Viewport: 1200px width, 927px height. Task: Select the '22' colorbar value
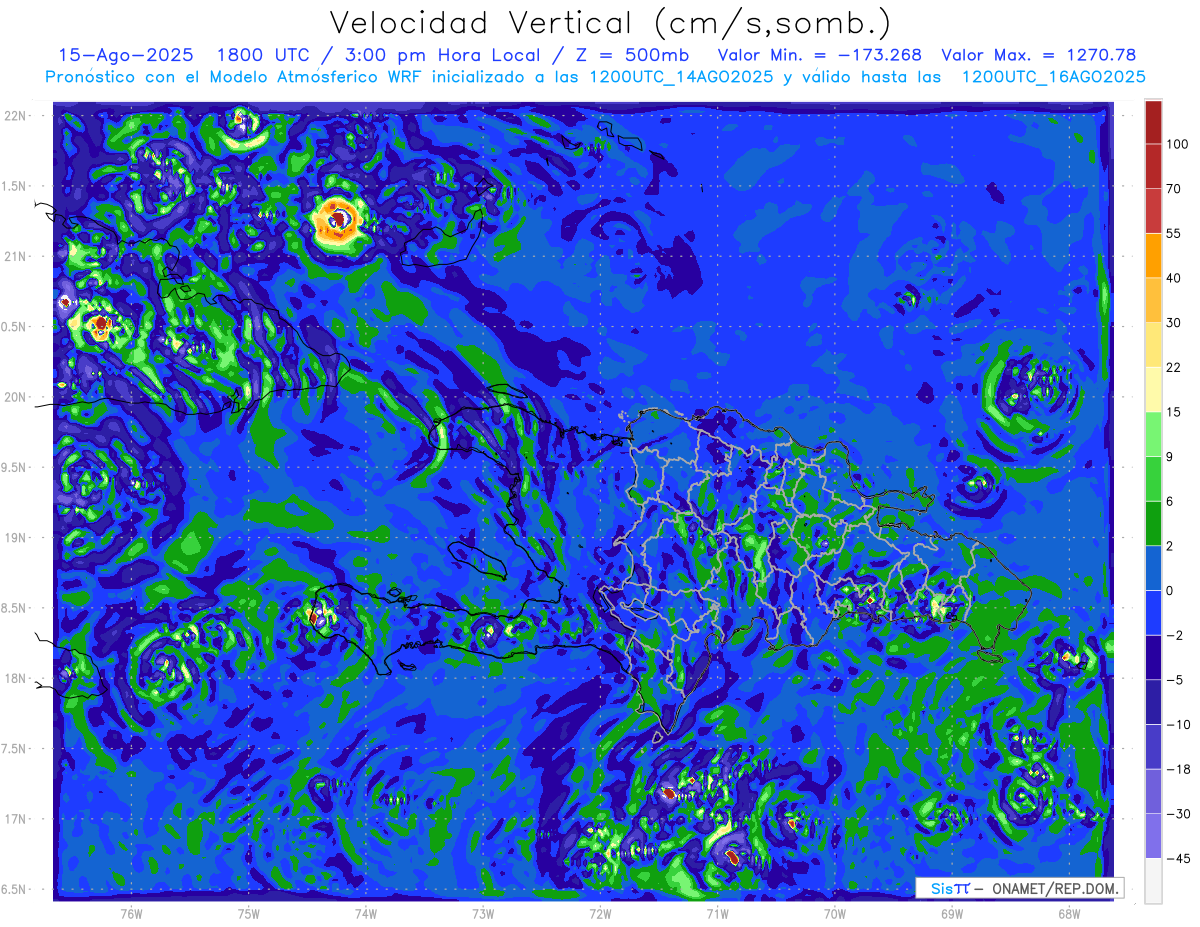pyautogui.click(x=1175, y=367)
